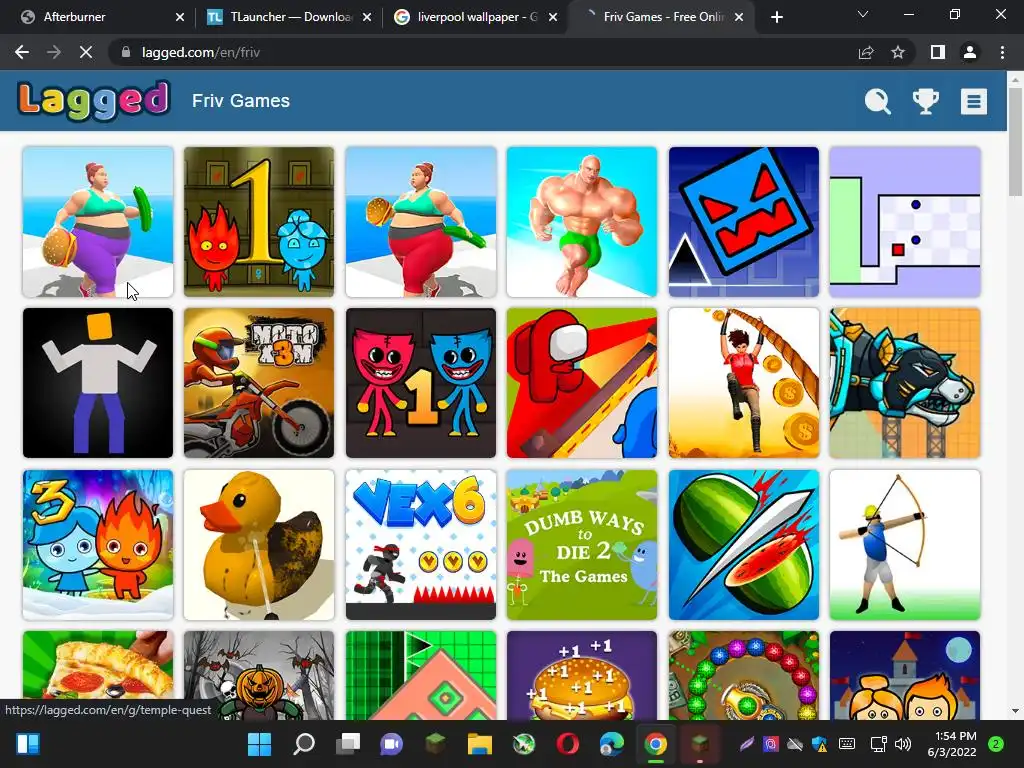This screenshot has height=768, width=1024.
Task: Play the burger clicker +1 game
Action: point(582,675)
